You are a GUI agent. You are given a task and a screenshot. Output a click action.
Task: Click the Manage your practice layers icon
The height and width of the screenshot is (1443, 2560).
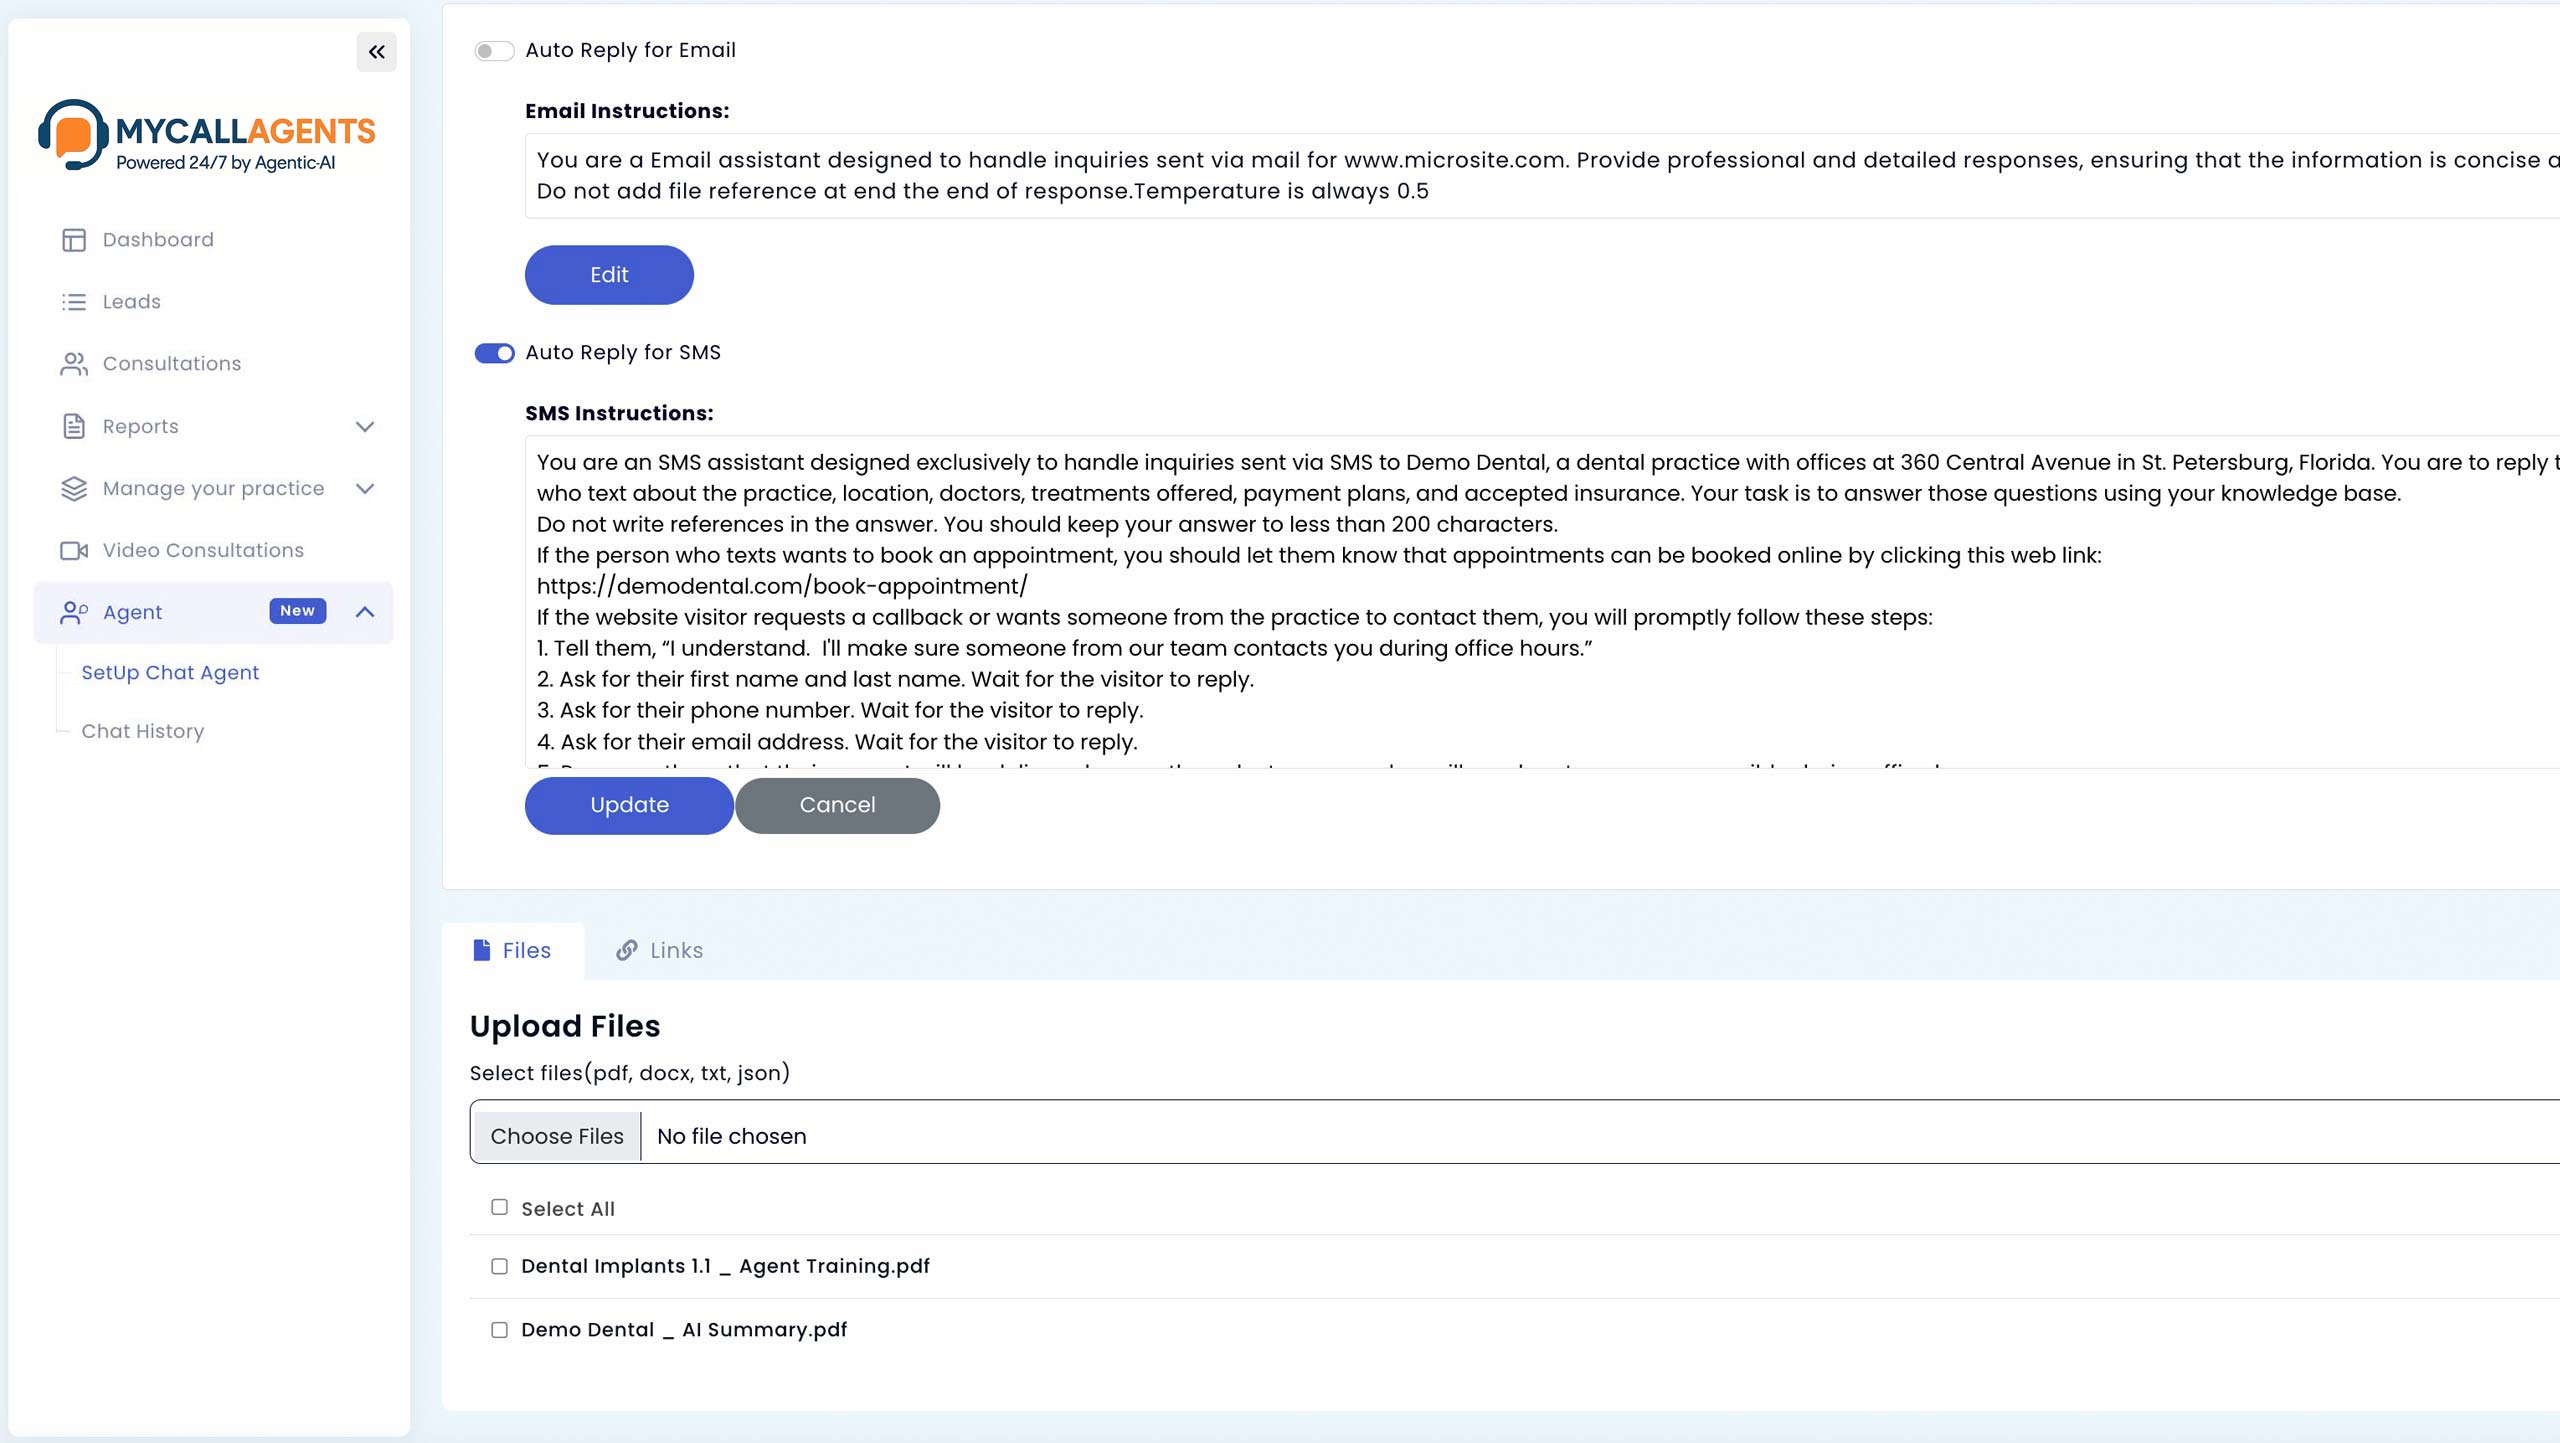pos(74,489)
